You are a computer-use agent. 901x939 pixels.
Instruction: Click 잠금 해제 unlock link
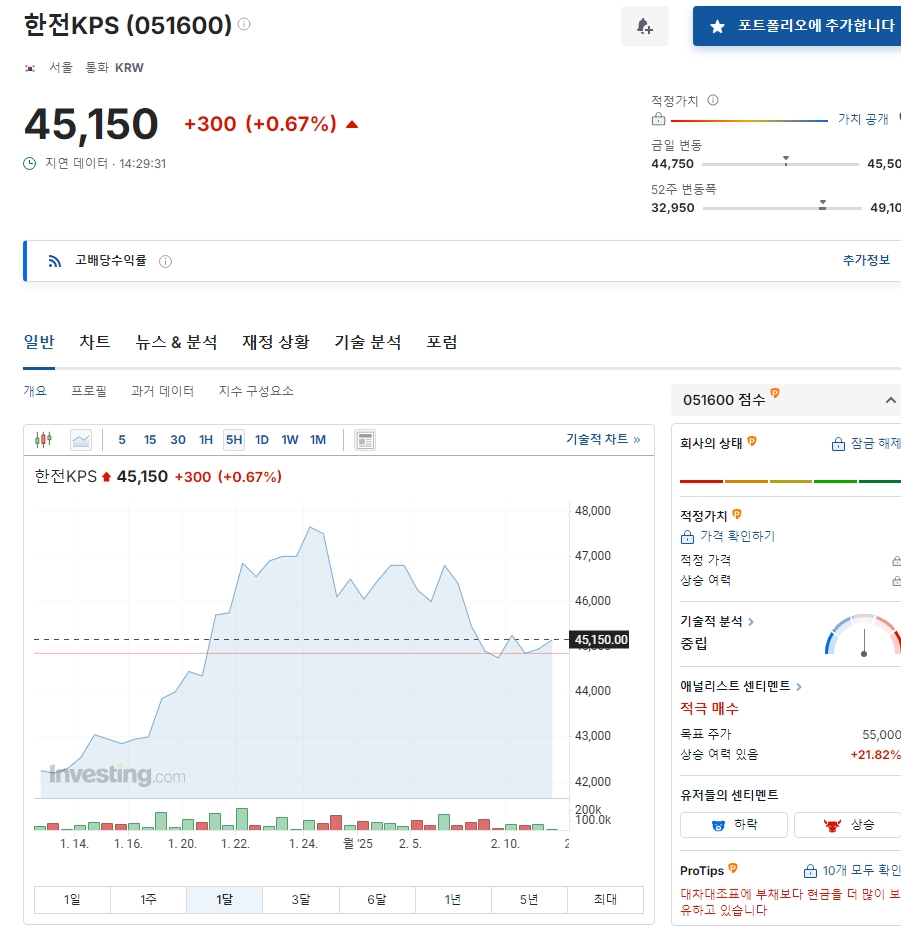(x=866, y=444)
